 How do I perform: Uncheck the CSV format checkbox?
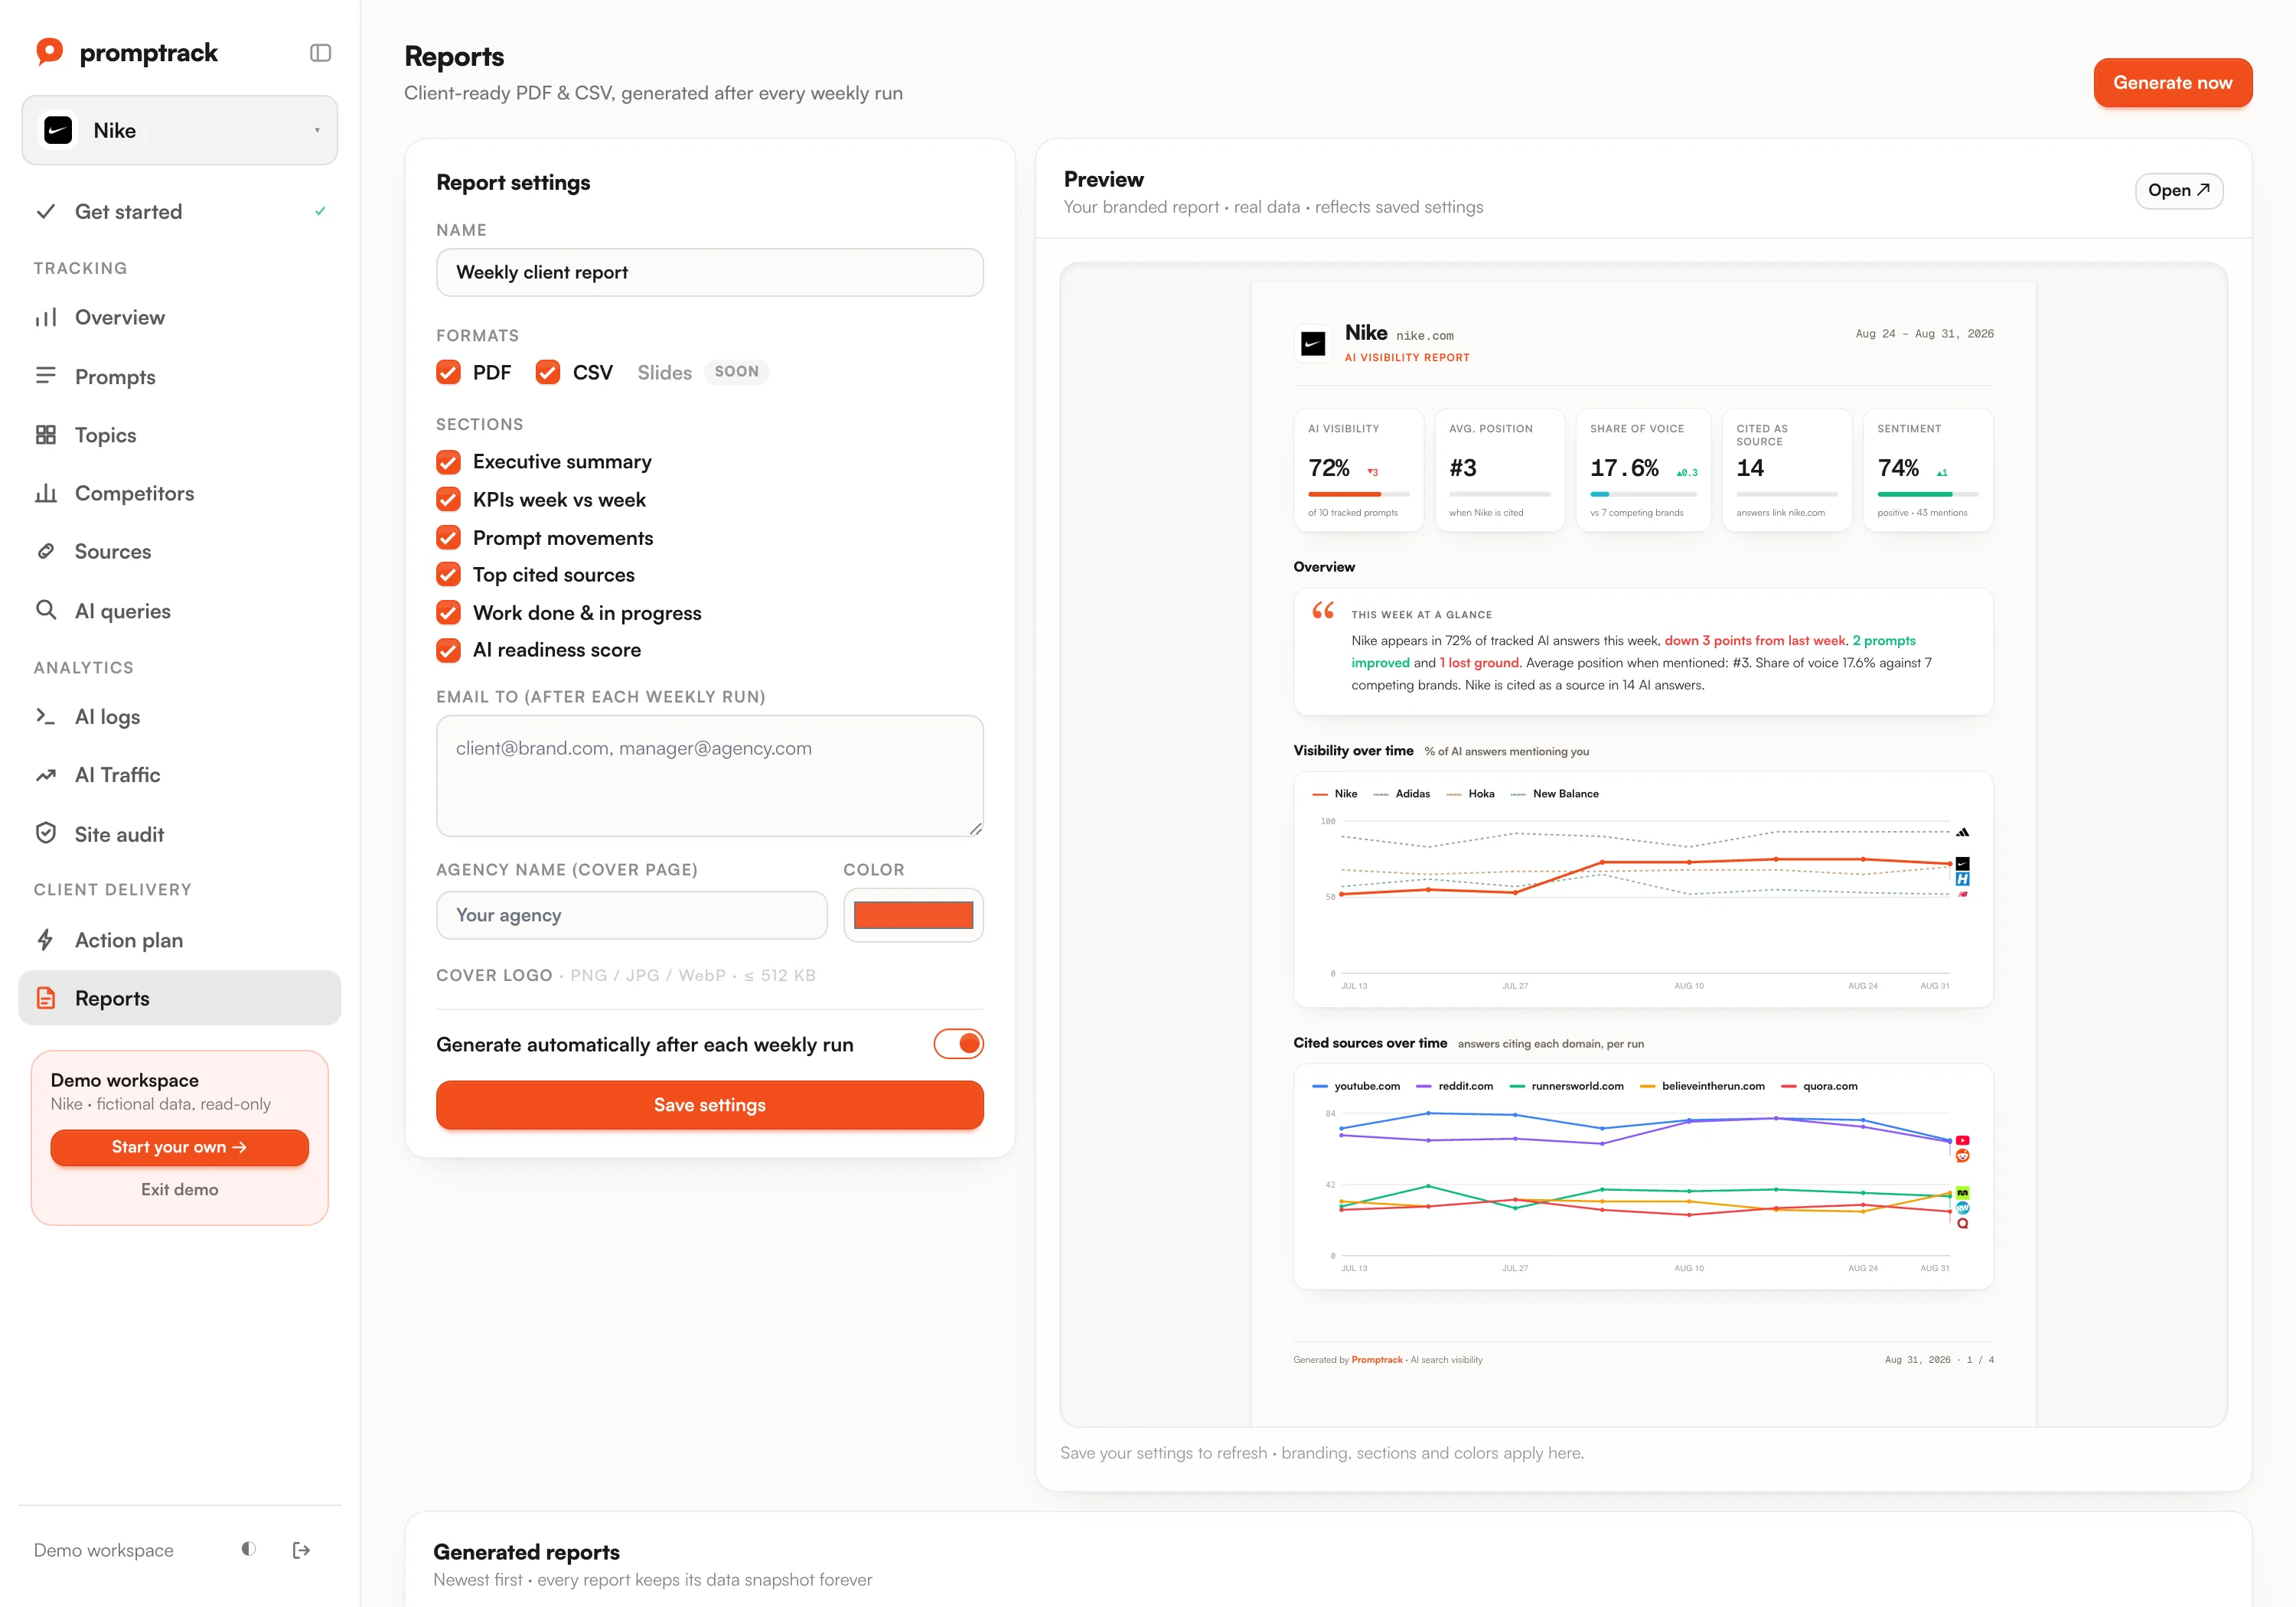pyautogui.click(x=548, y=372)
